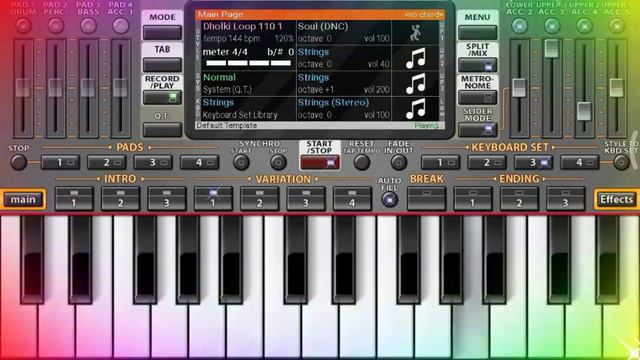Click the music note icon beside Strings (Stereo)

[416, 109]
